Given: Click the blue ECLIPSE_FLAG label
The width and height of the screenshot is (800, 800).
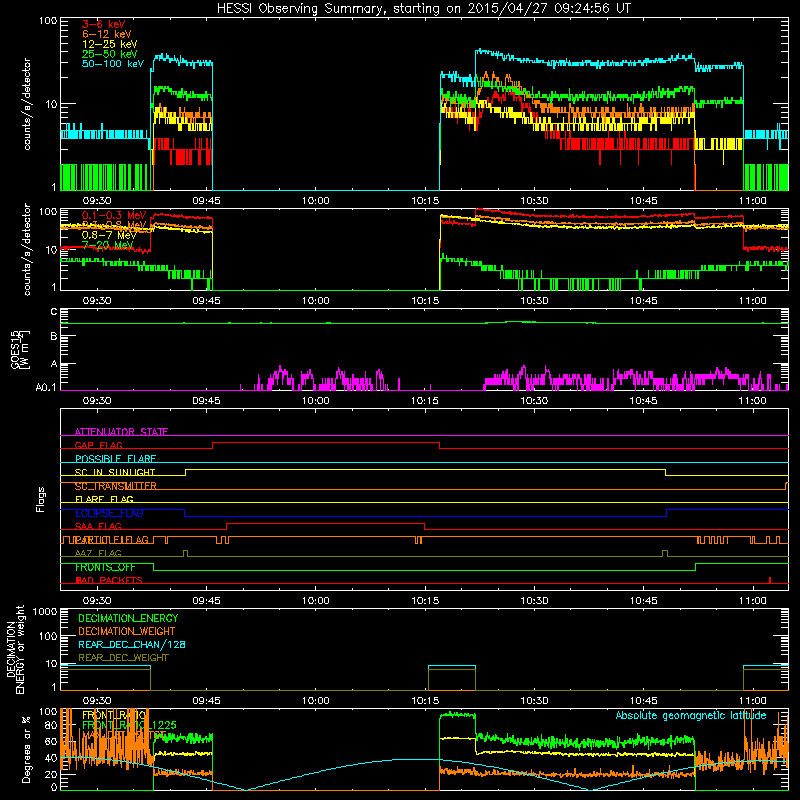Looking at the screenshot, I should (x=109, y=513).
